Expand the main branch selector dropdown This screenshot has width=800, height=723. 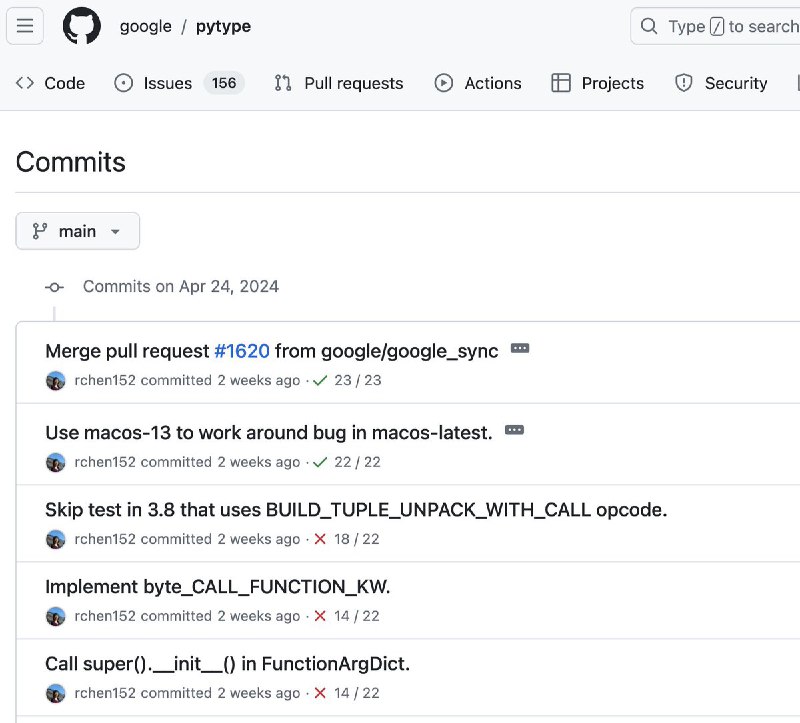tap(78, 231)
